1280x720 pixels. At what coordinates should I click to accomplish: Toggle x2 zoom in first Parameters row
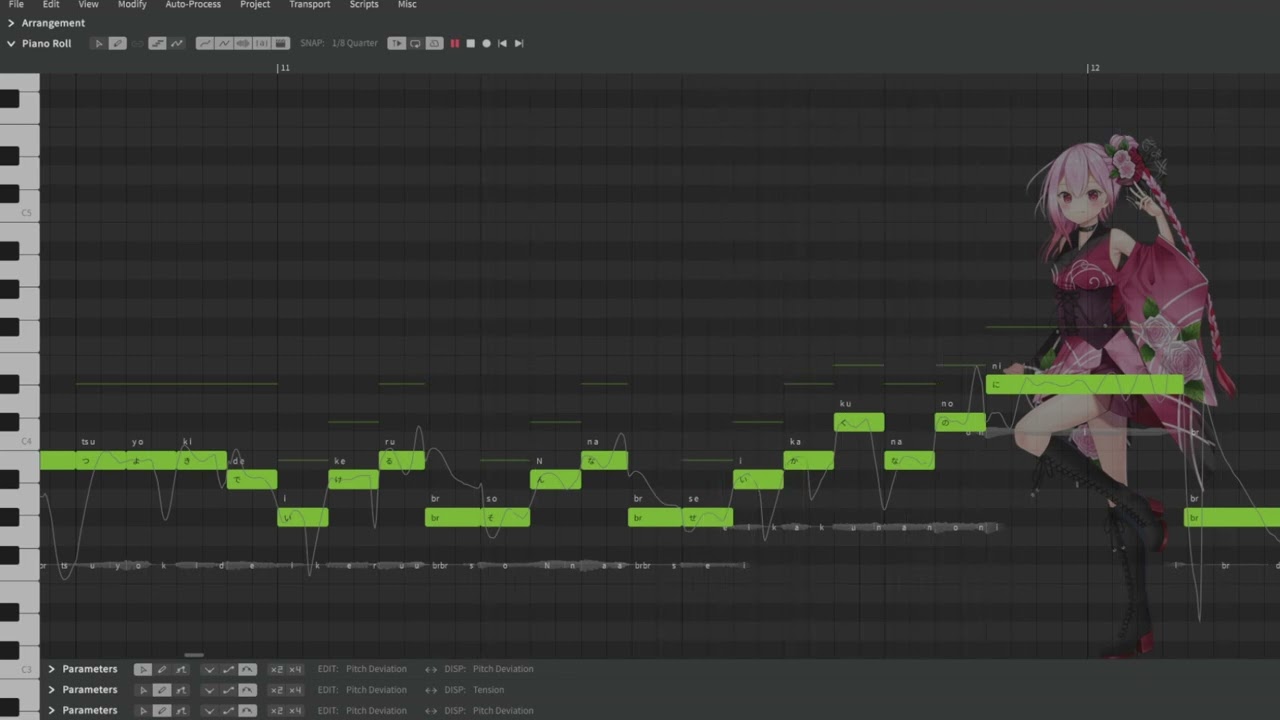coord(277,669)
